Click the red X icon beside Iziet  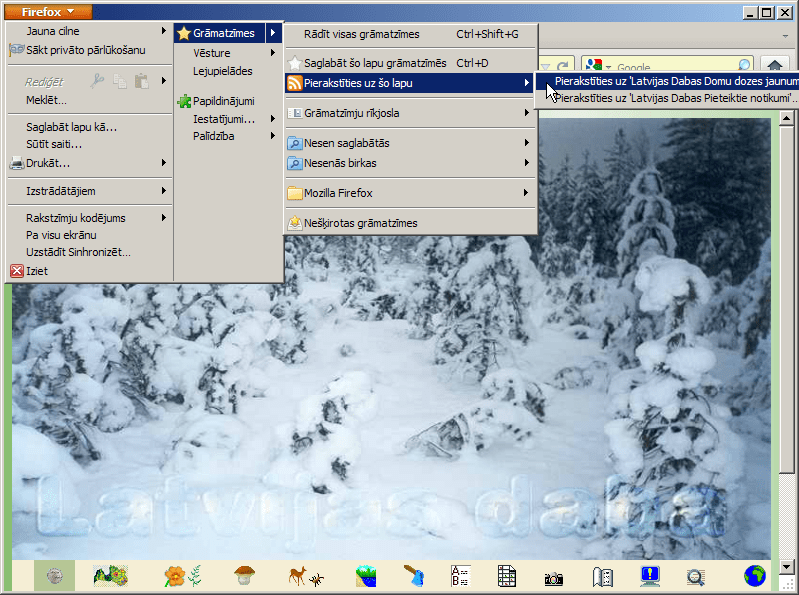click(x=17, y=271)
